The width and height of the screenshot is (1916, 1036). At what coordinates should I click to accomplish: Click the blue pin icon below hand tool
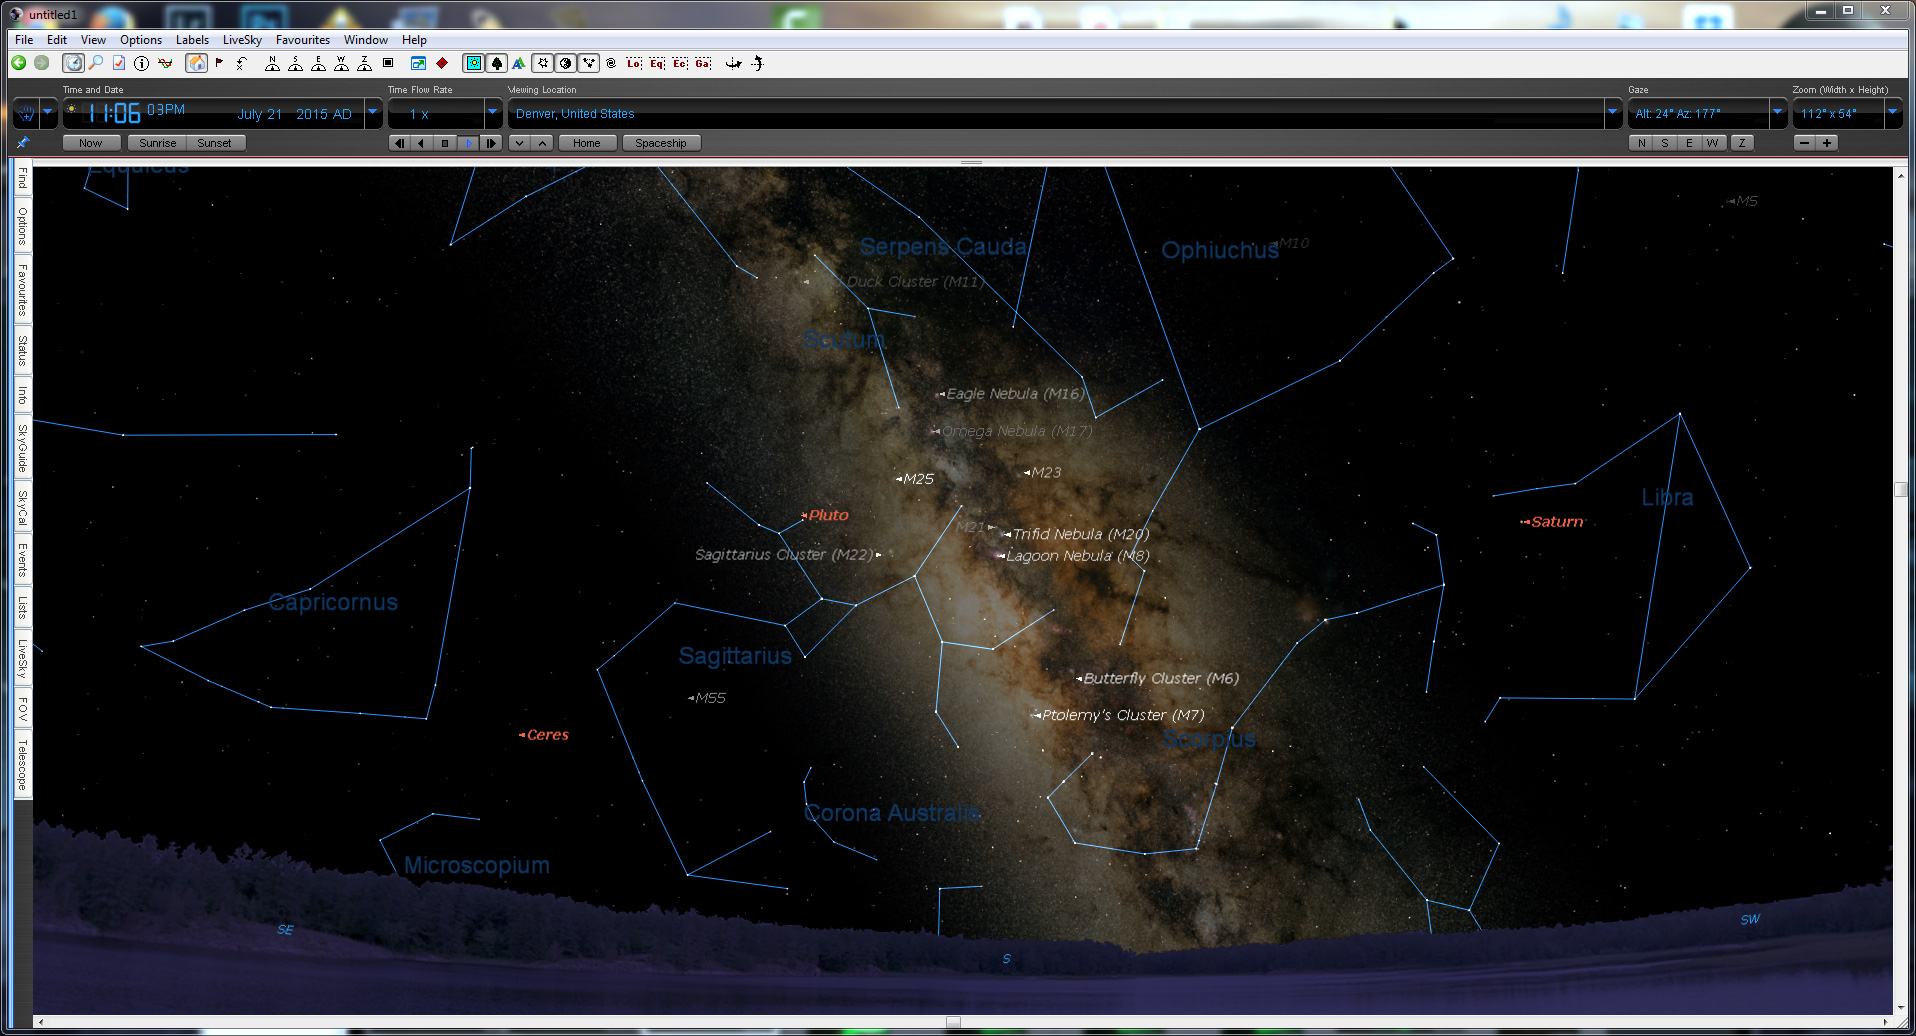(x=22, y=143)
